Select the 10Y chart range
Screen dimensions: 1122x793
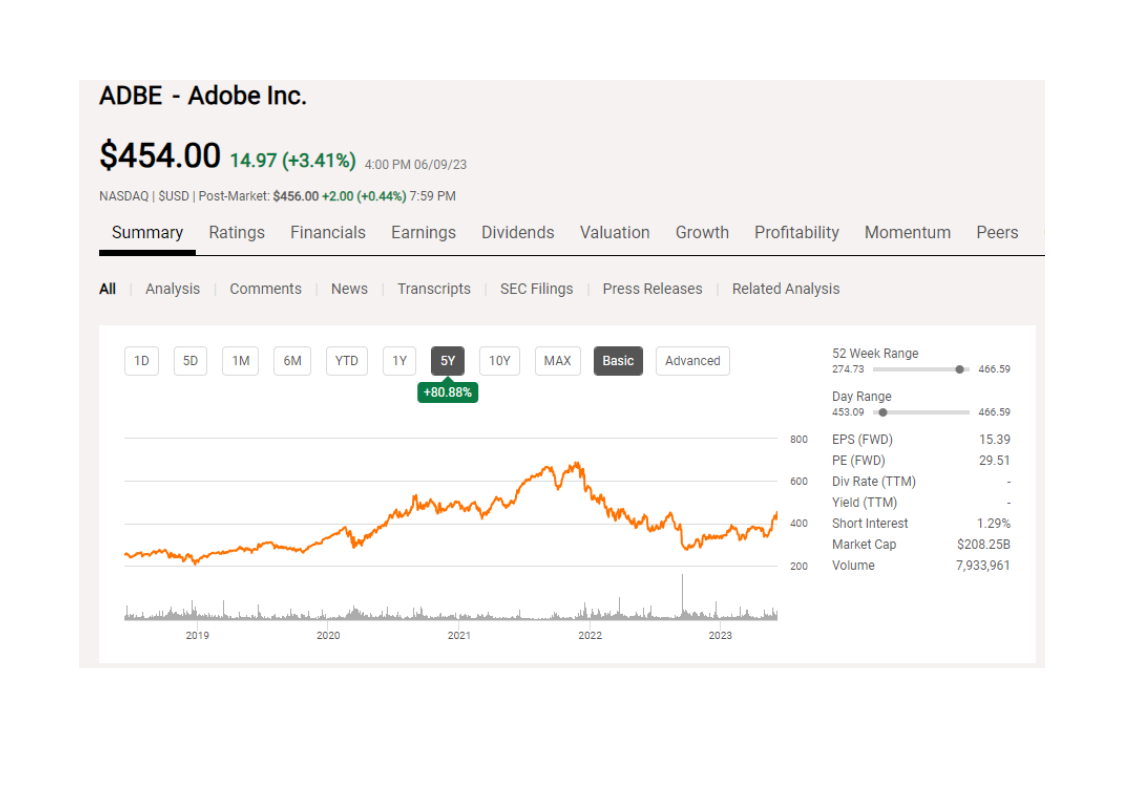coord(499,361)
